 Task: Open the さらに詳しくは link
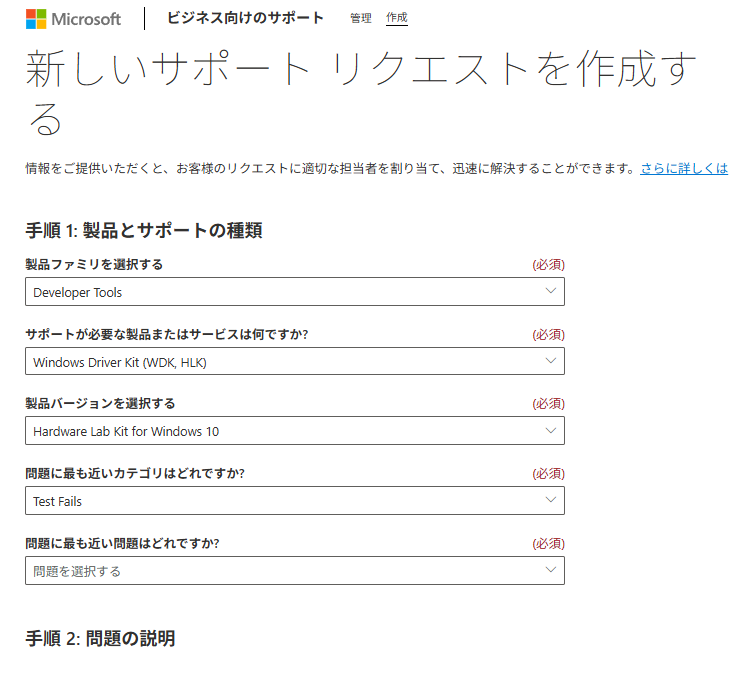(x=684, y=168)
